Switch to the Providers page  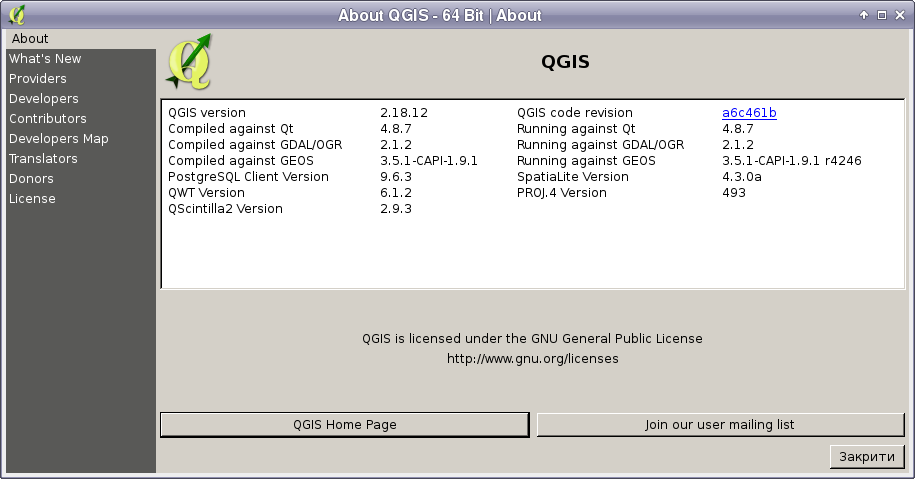(38, 79)
